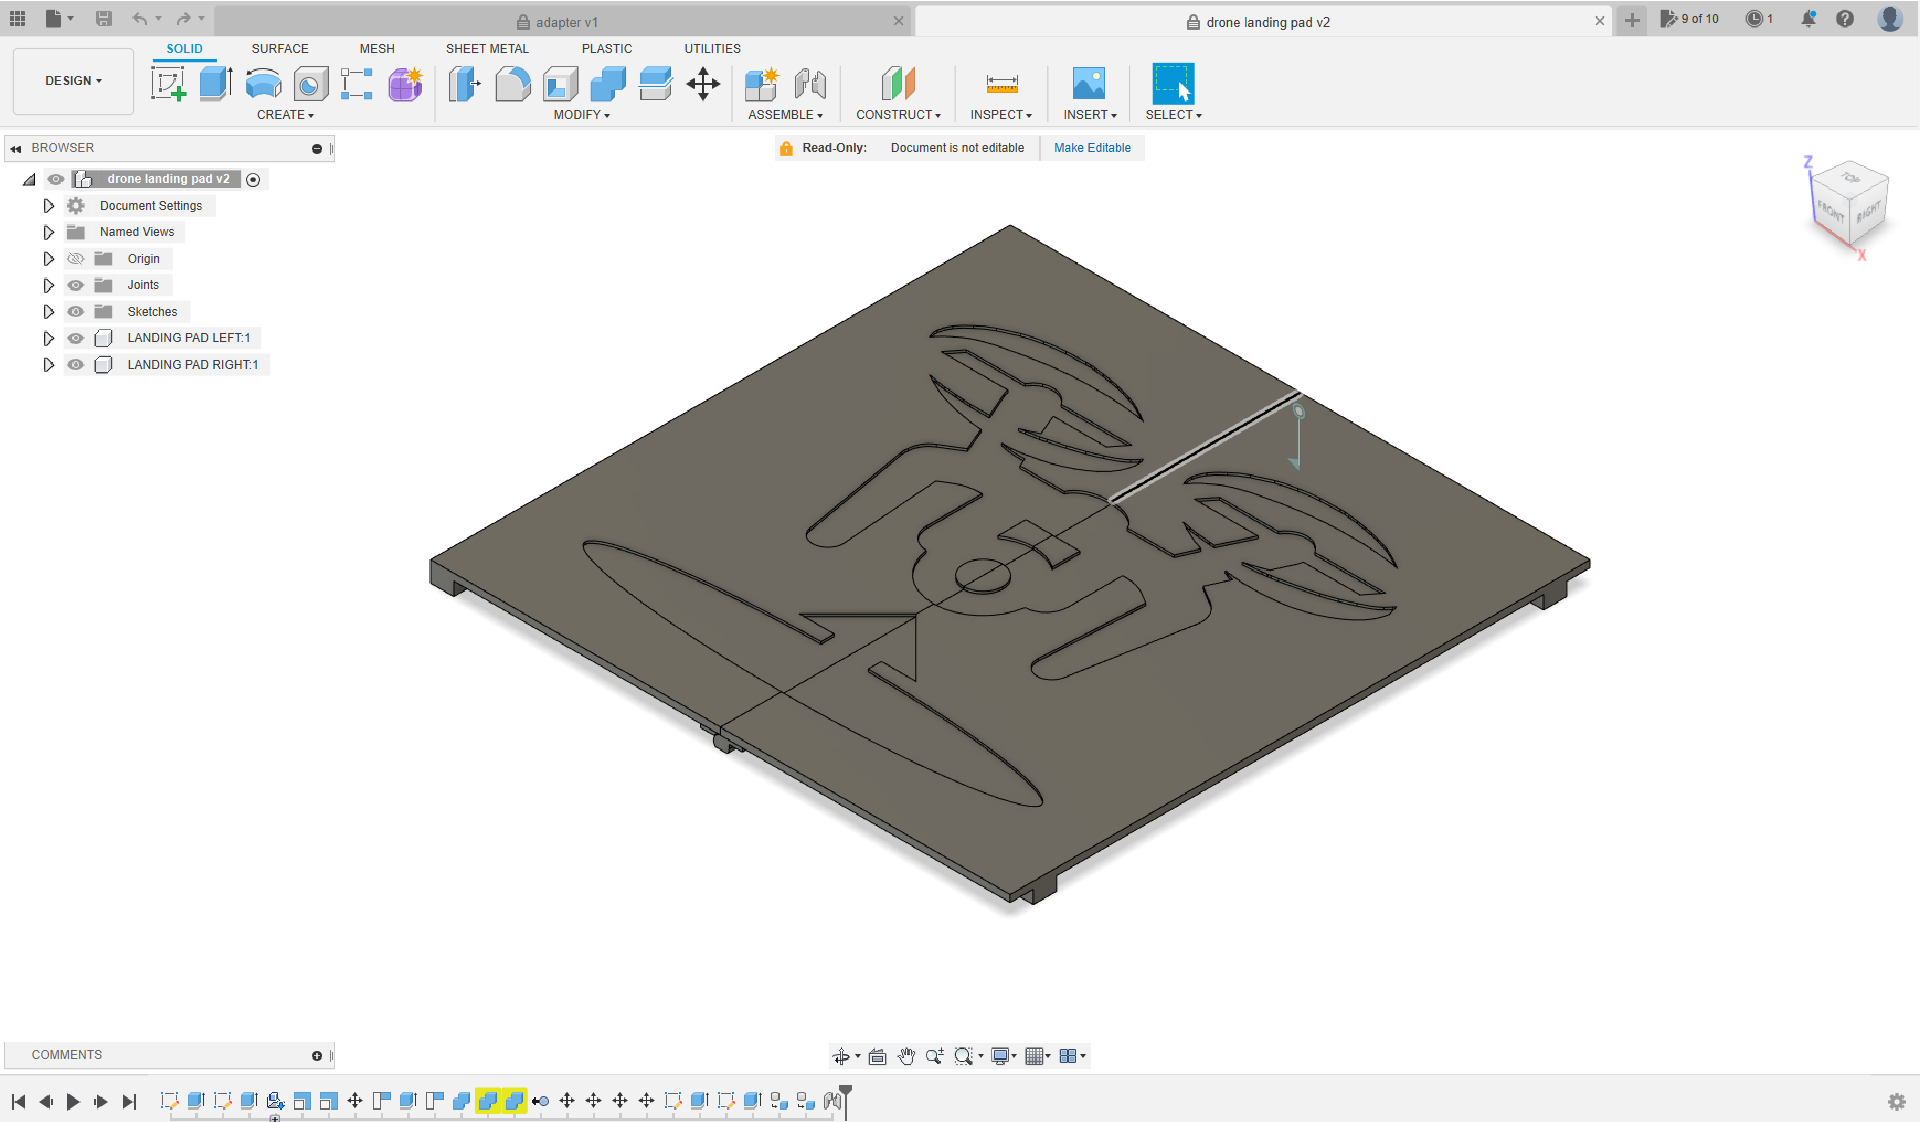Play the timeline
The image size is (1920, 1122).
click(73, 1102)
